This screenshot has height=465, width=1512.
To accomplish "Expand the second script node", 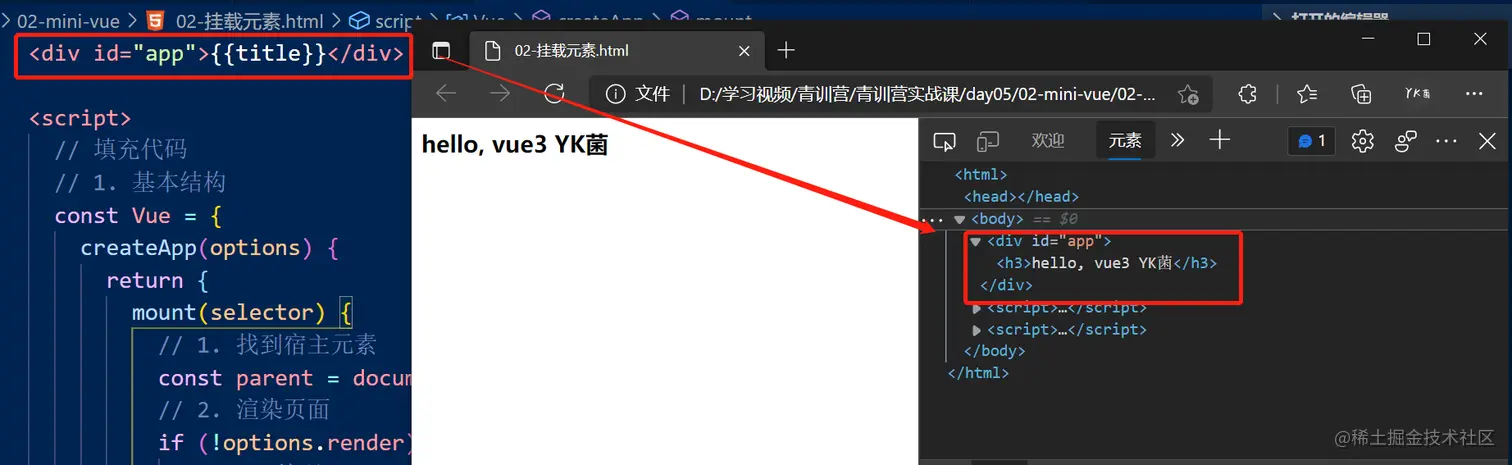I will point(977,329).
